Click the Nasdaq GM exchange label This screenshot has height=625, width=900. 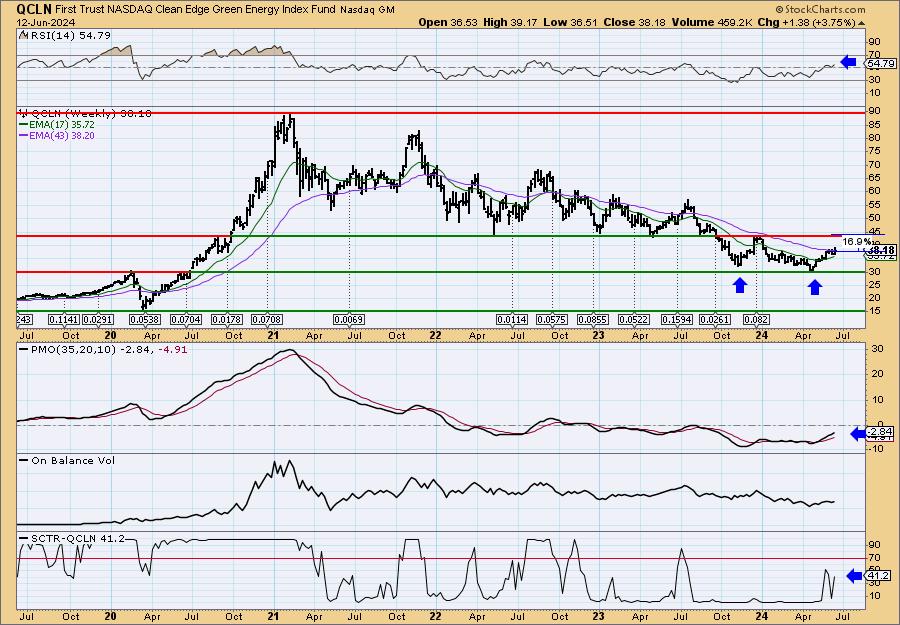coord(367,10)
